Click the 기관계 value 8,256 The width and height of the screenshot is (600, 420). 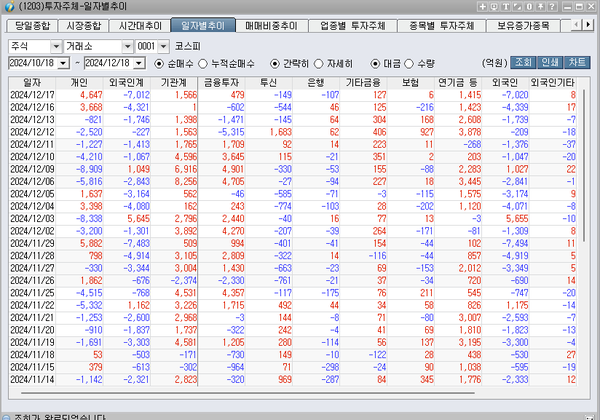click(x=186, y=181)
